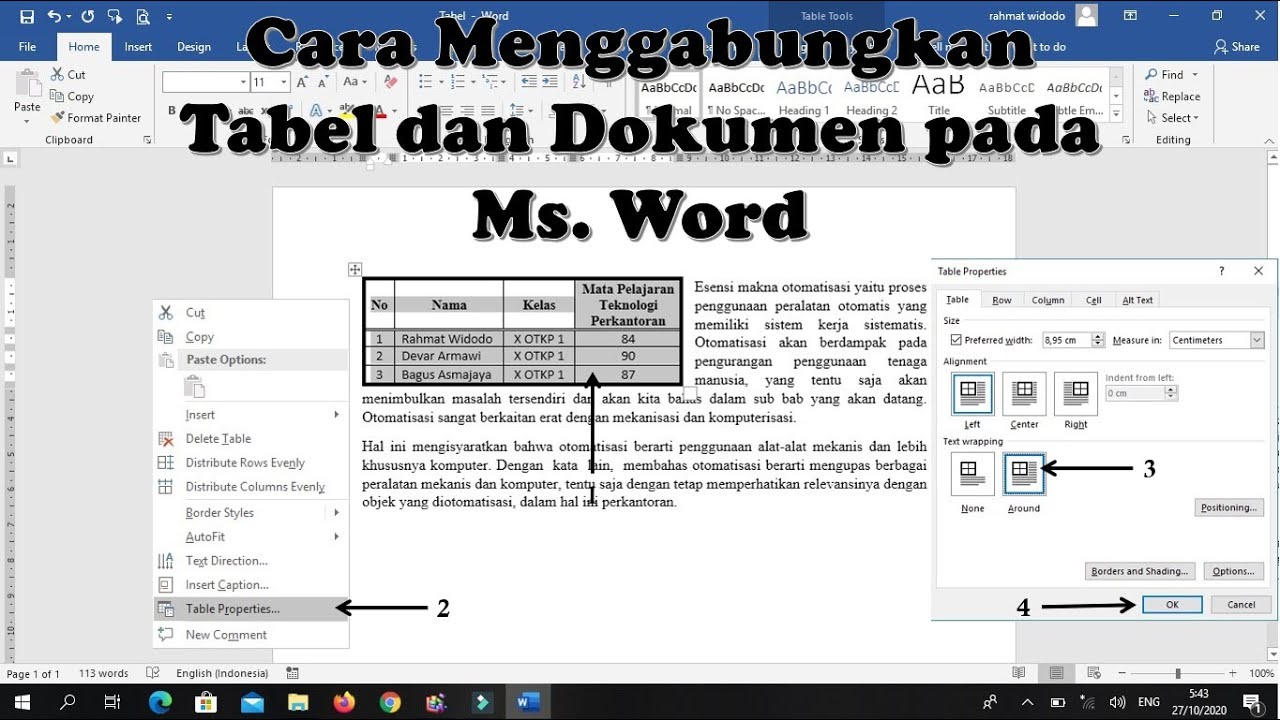Click the Positioning... button
This screenshot has height=720, width=1280.
point(1229,507)
